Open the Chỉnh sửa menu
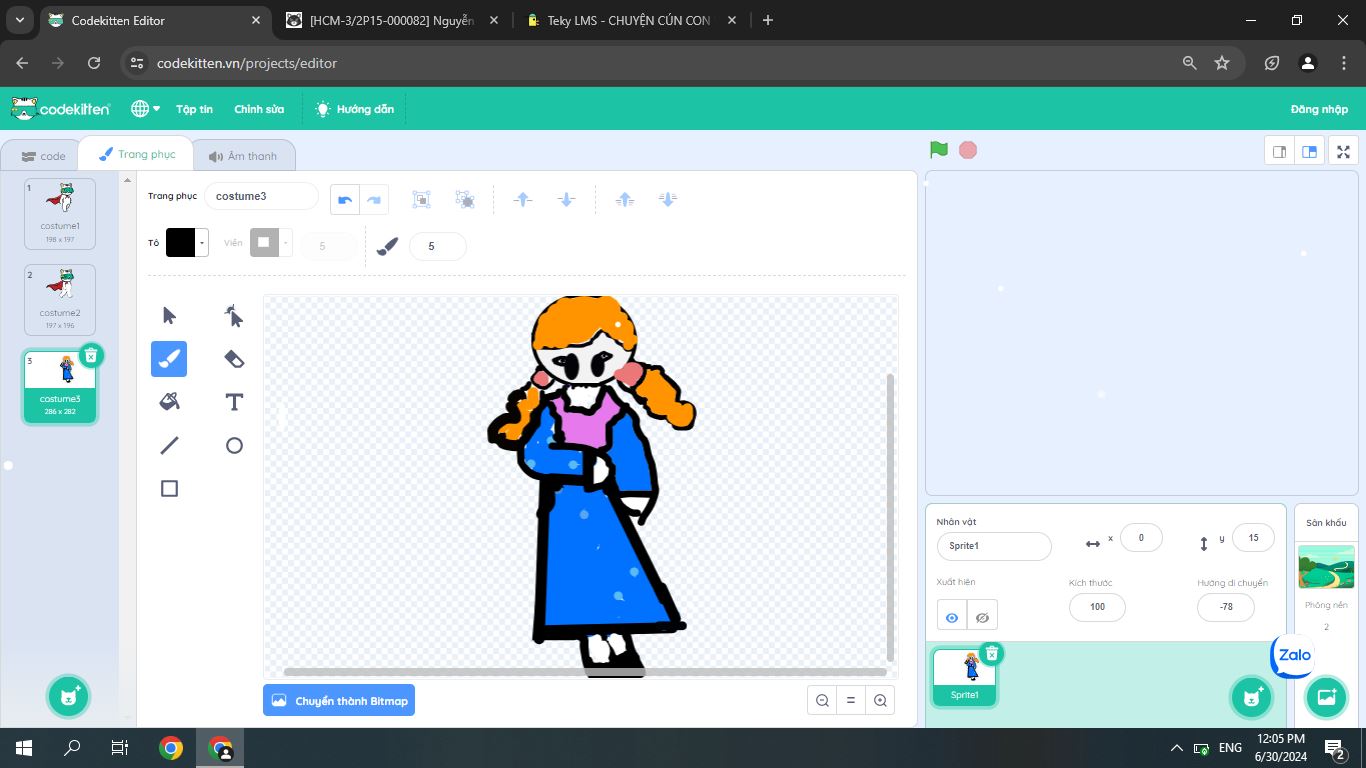 259,109
